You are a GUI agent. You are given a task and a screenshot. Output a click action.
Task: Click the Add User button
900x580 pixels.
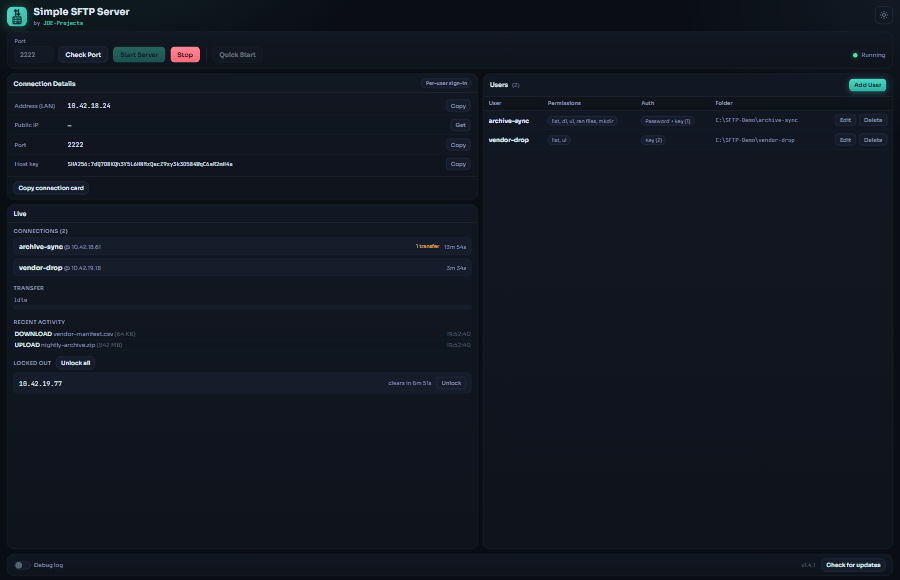coord(867,85)
